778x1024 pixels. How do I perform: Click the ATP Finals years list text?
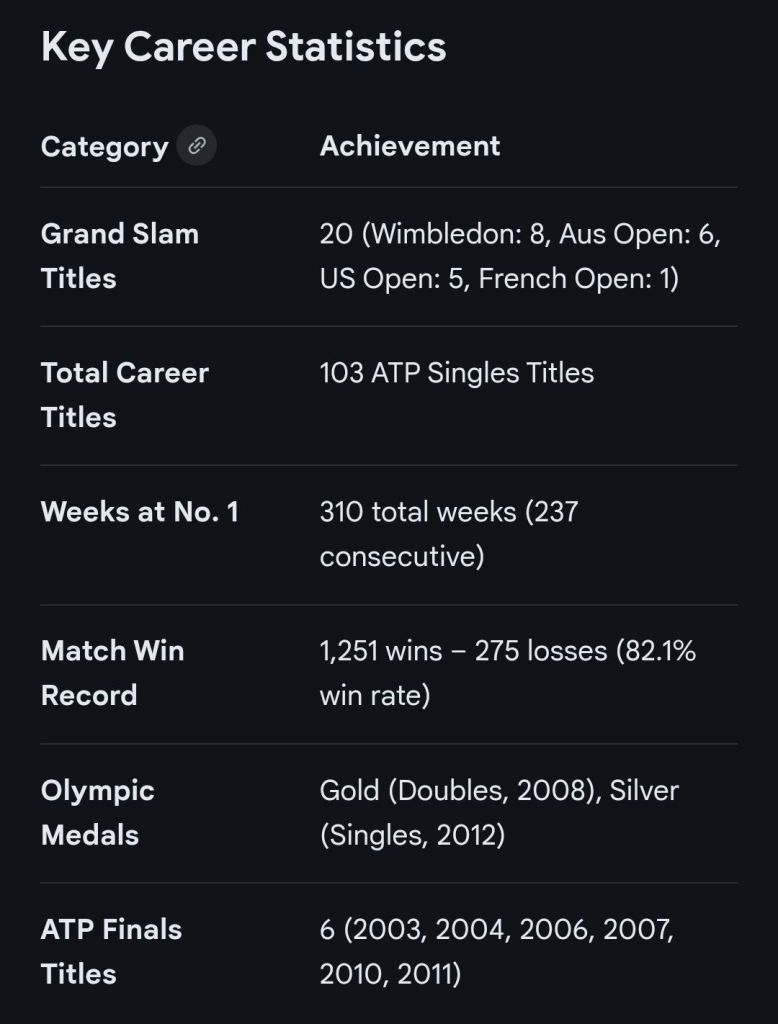(x=496, y=951)
